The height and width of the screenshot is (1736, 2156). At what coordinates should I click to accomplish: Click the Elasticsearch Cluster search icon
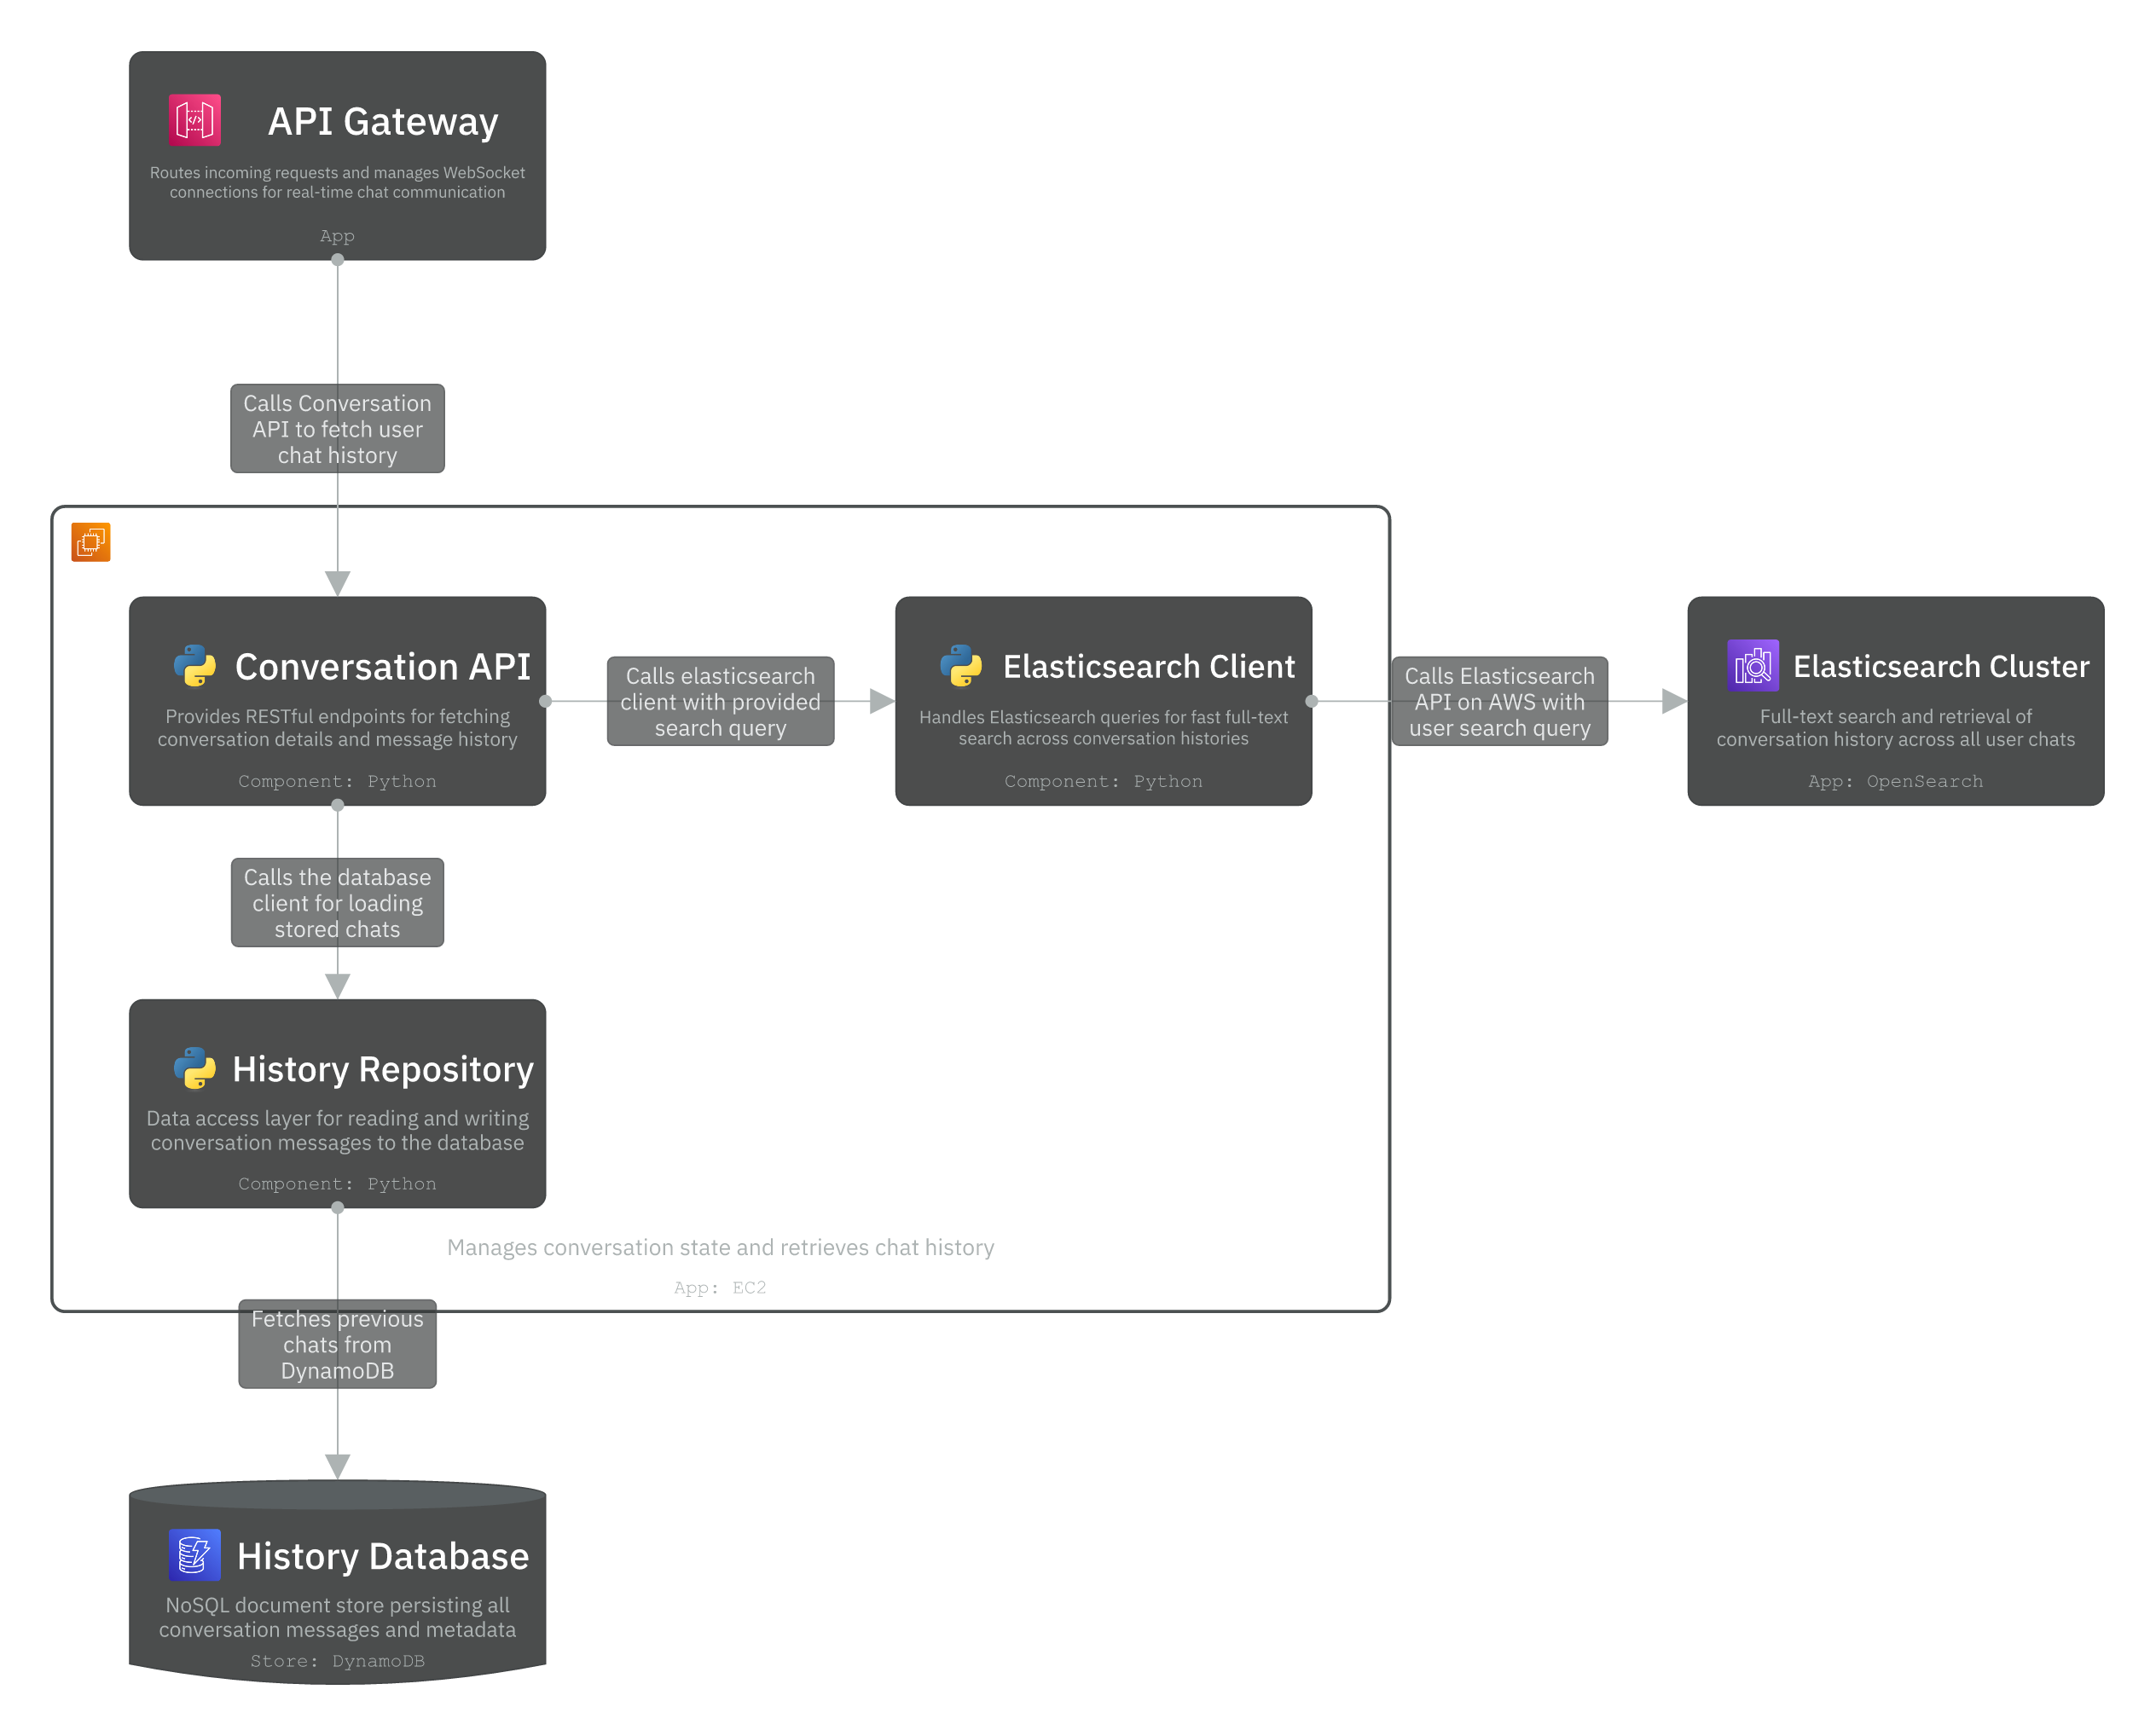click(x=1753, y=664)
